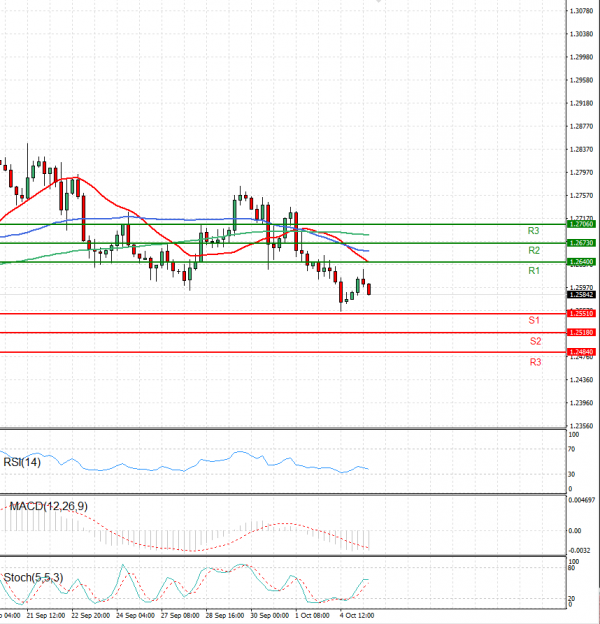Click the RSI axis value 70
600x624 pixels.
click(x=571, y=449)
